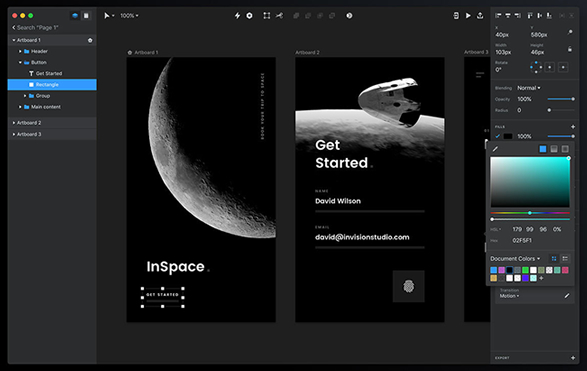Image resolution: width=587 pixels, height=371 pixels.
Task: Align selection to left edge
Action: click(x=498, y=16)
